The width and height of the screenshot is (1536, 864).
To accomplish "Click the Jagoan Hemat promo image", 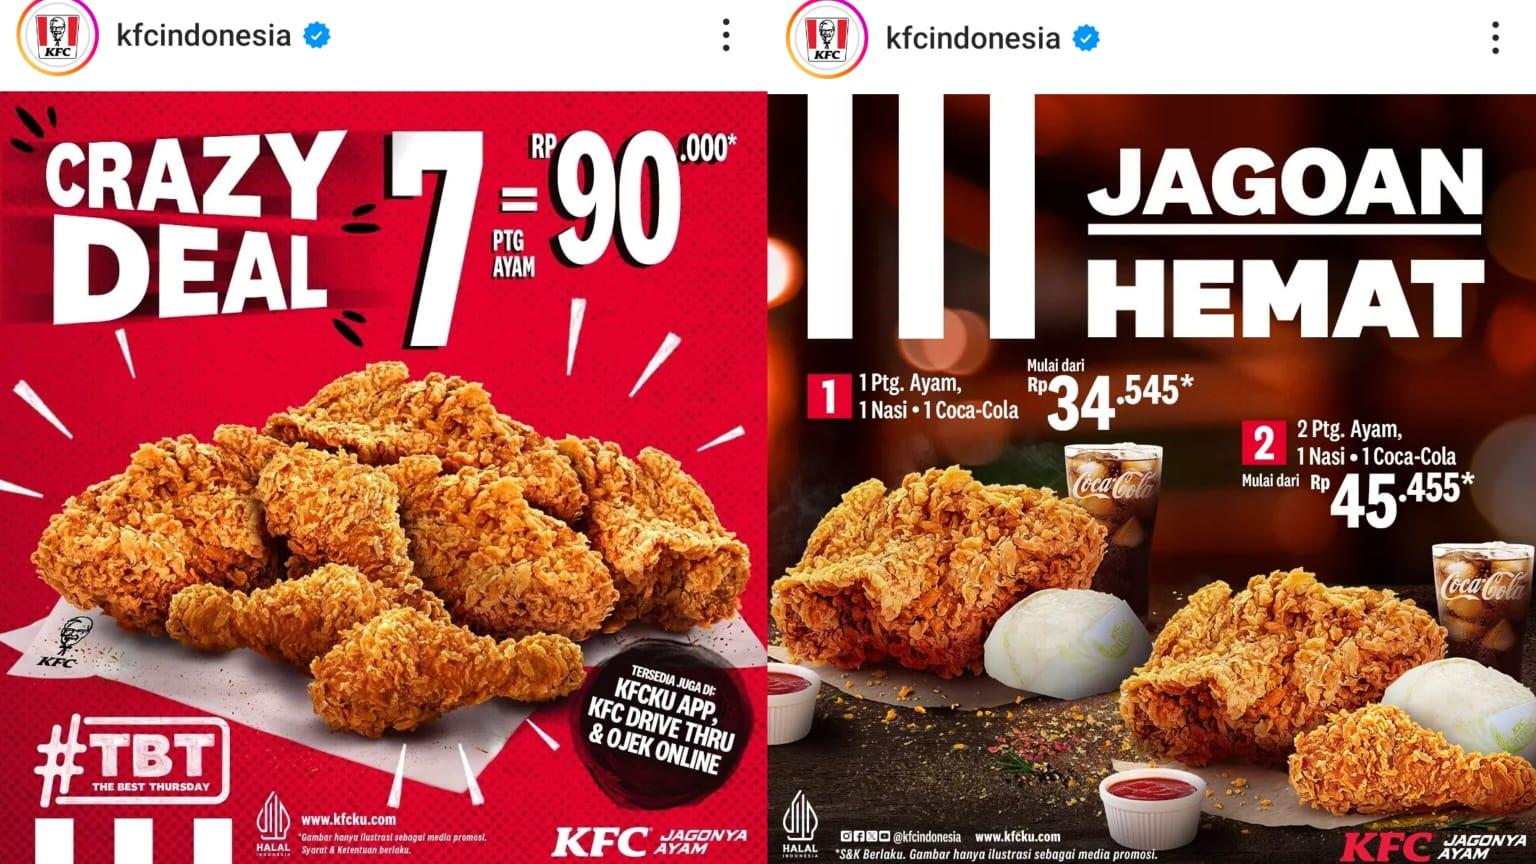I will pos(1152,478).
